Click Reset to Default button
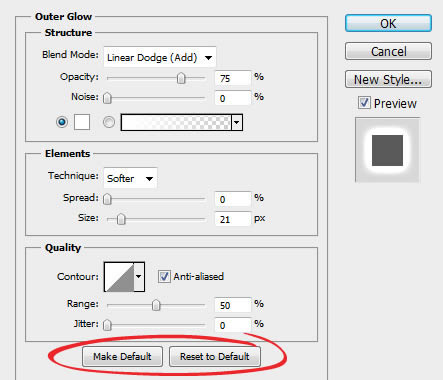The image size is (443, 380). (x=215, y=356)
